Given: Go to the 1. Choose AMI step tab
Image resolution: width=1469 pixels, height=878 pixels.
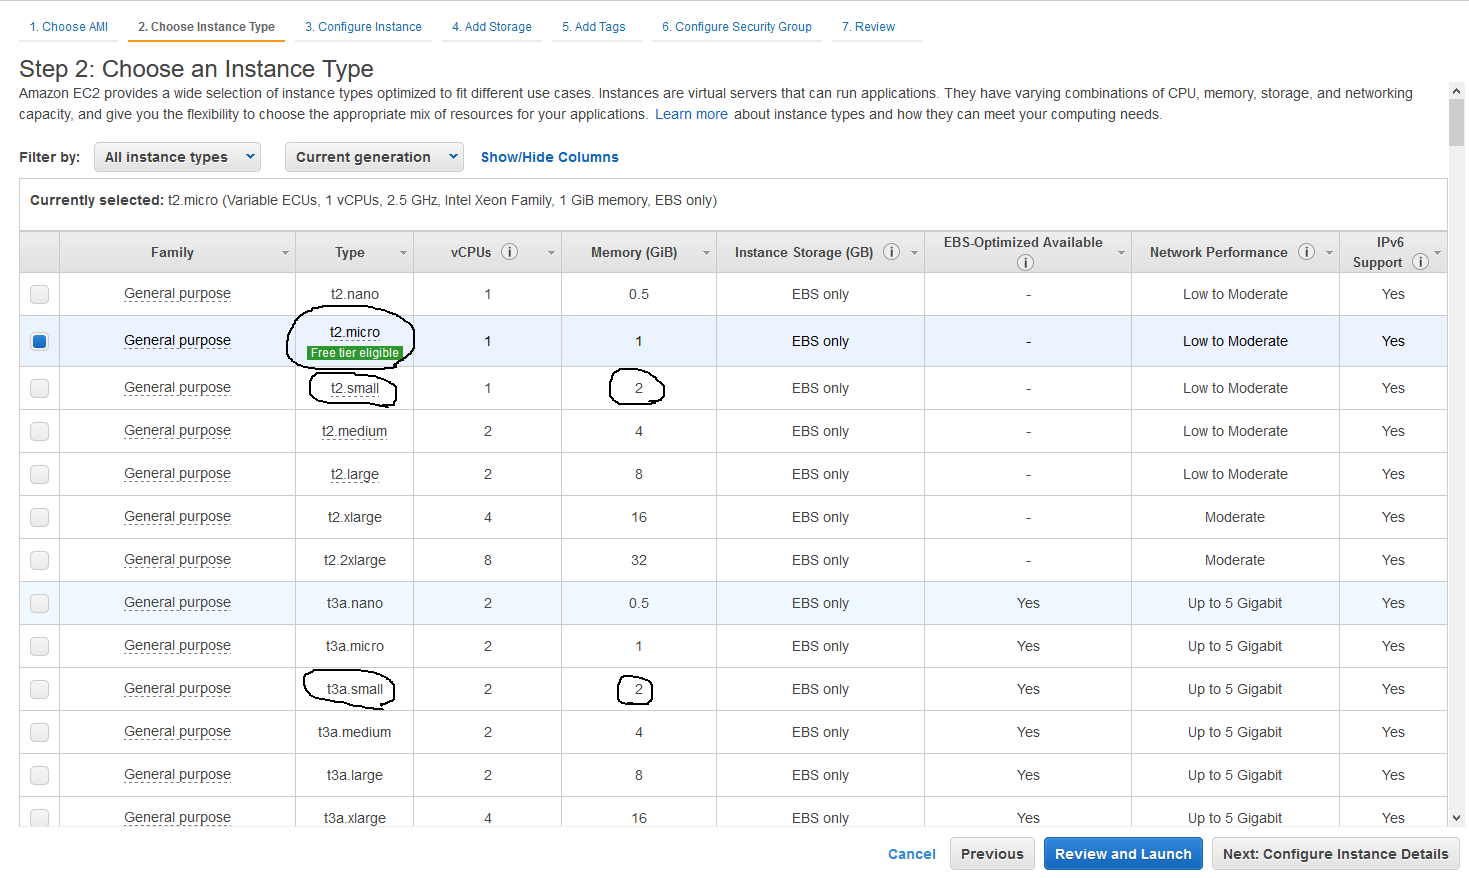Looking at the screenshot, I should [69, 27].
